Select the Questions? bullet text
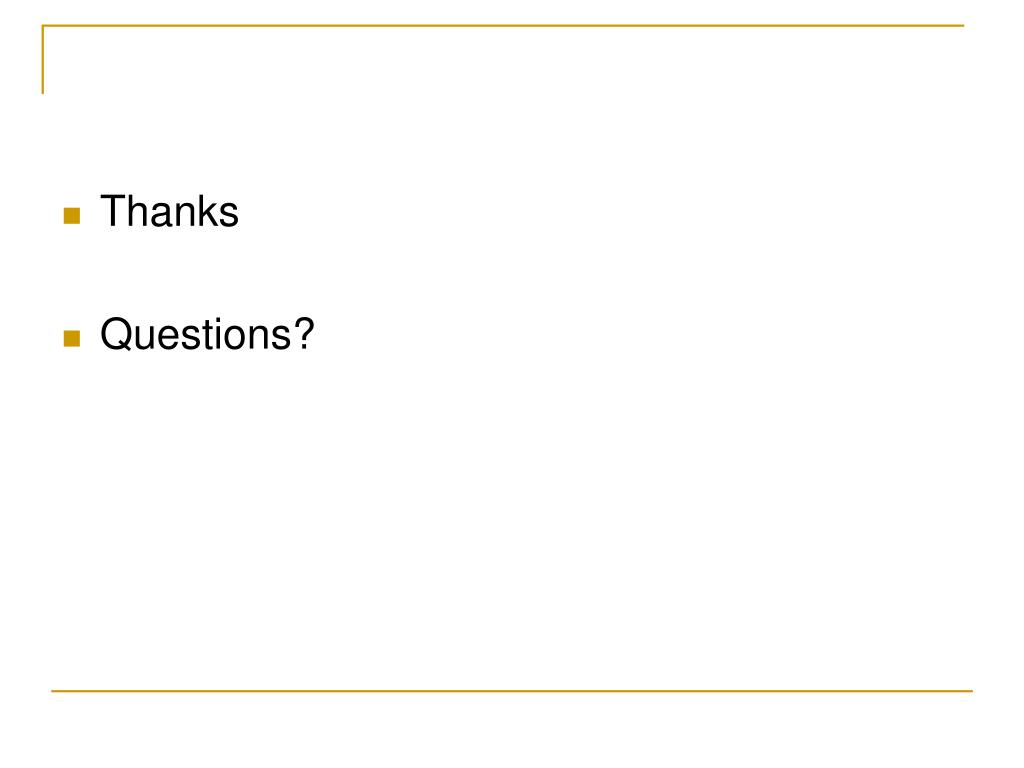Image resolution: width=1024 pixels, height=768 pixels. click(x=207, y=335)
